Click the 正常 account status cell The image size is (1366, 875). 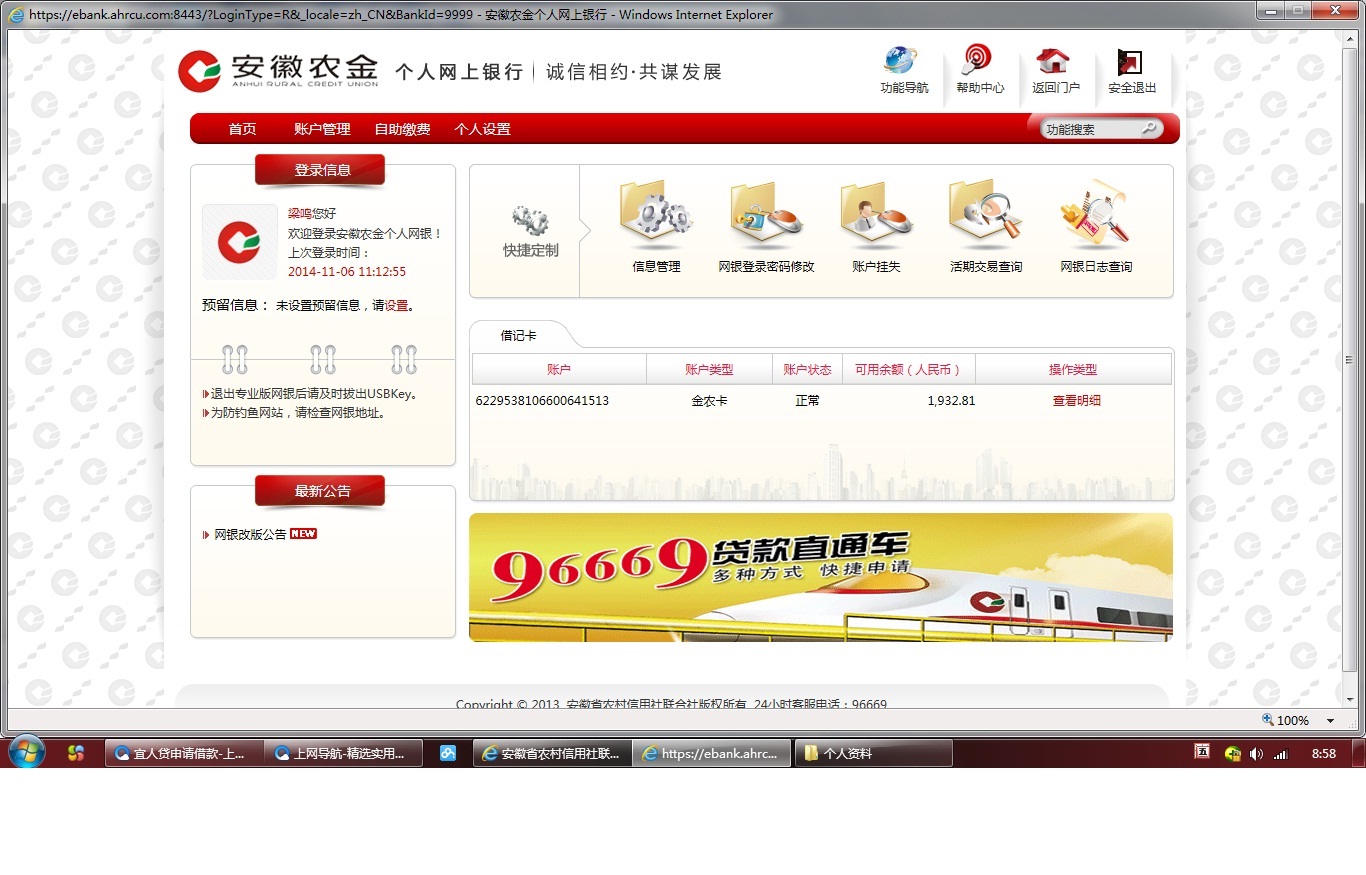pos(807,401)
